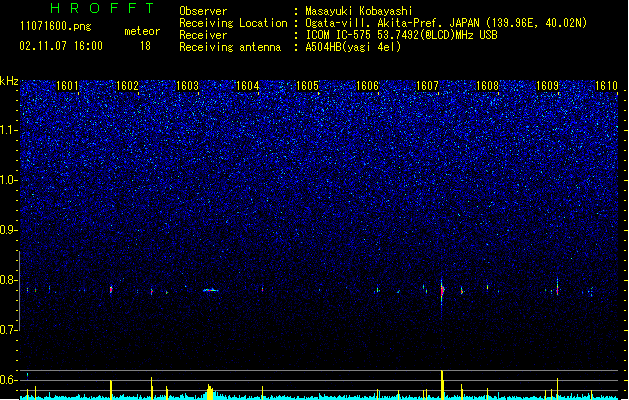Click the 1610 time axis label
This screenshot has width=629, height=400.
[x=607, y=86]
